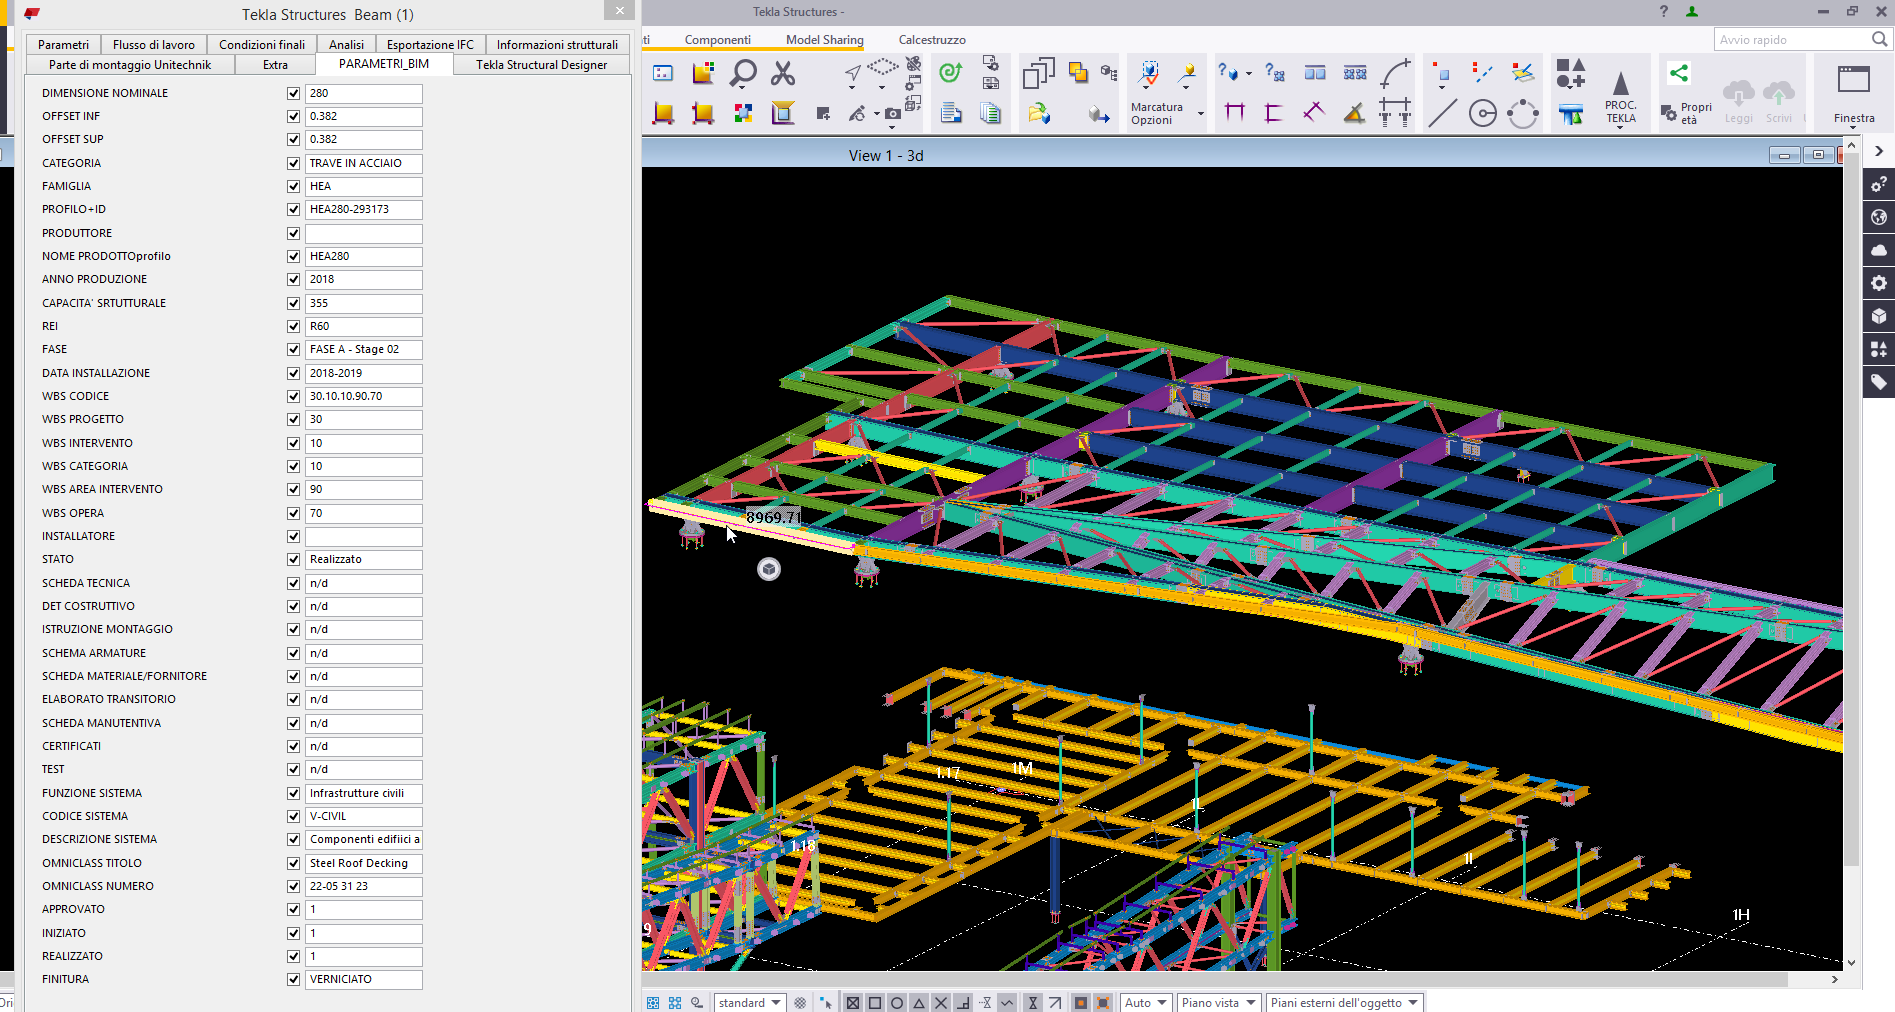This screenshot has width=1895, height=1012.
Task: Click the green share icon
Action: tap(1679, 72)
